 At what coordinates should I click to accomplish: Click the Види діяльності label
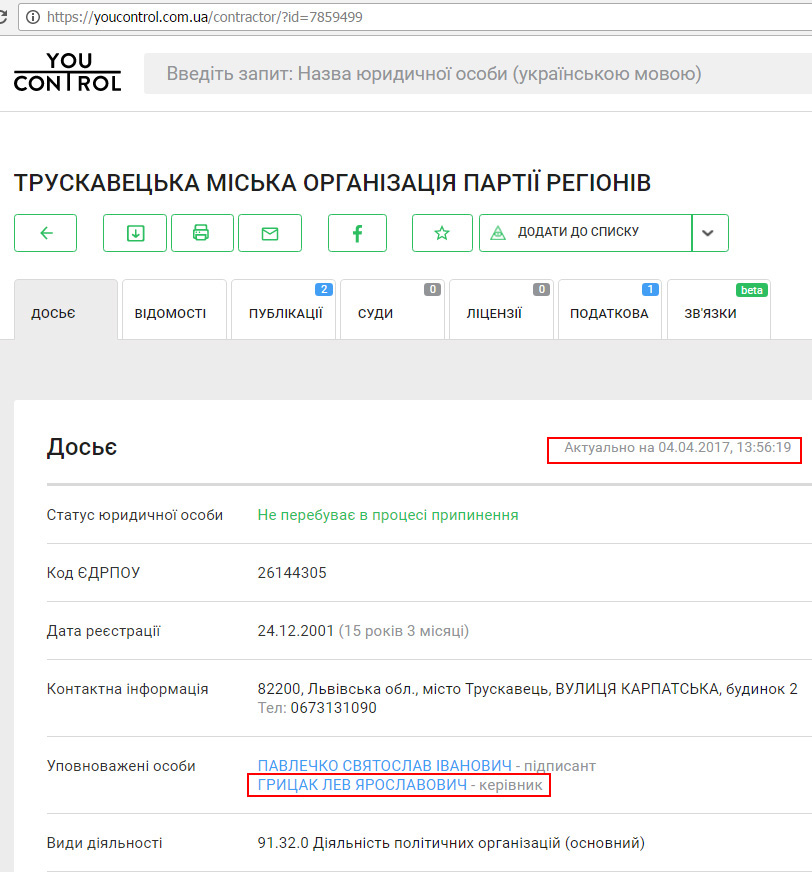[x=105, y=843]
